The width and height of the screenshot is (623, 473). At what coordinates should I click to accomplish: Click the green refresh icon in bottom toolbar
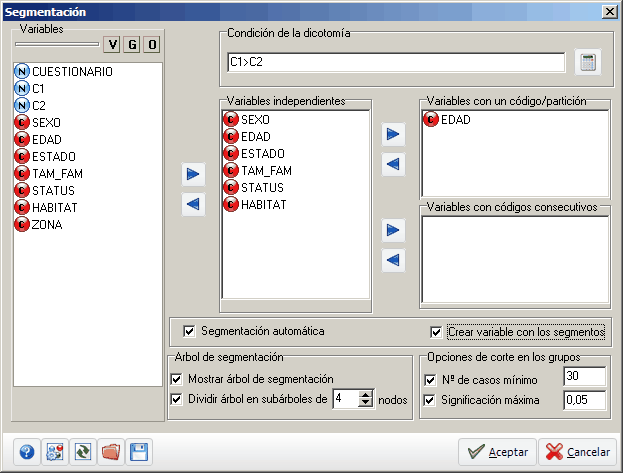(83, 452)
